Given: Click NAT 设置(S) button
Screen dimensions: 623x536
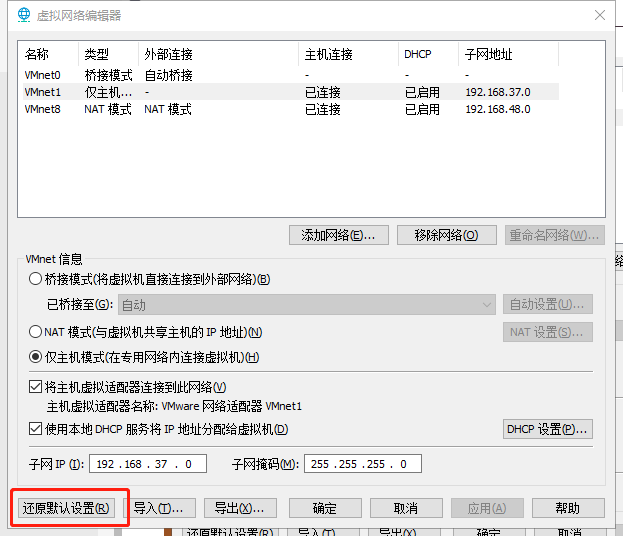Looking at the screenshot, I should point(548,332).
